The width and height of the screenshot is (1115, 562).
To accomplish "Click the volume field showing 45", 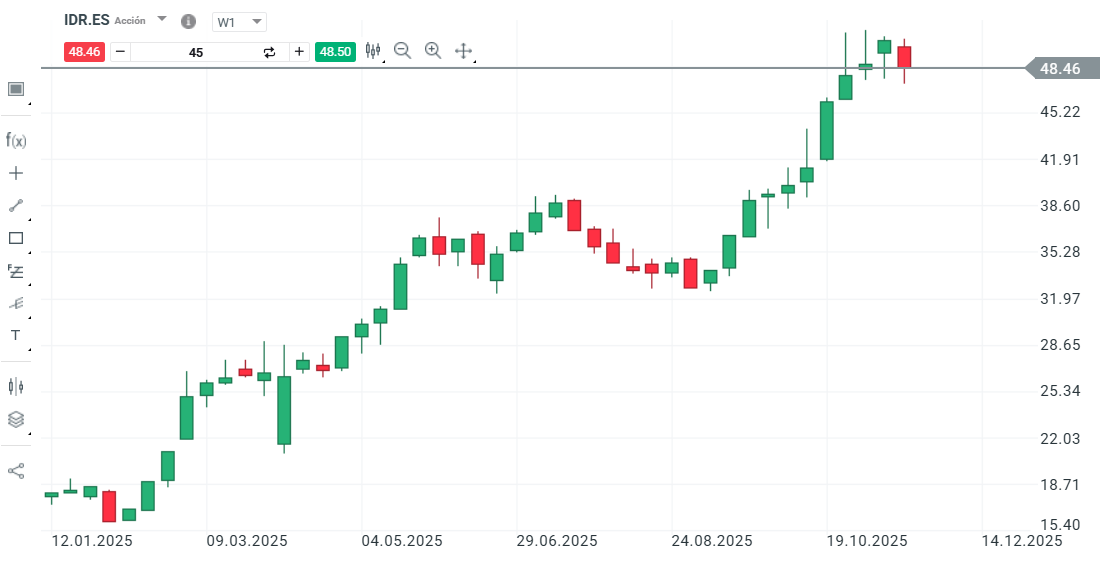I will tap(196, 52).
